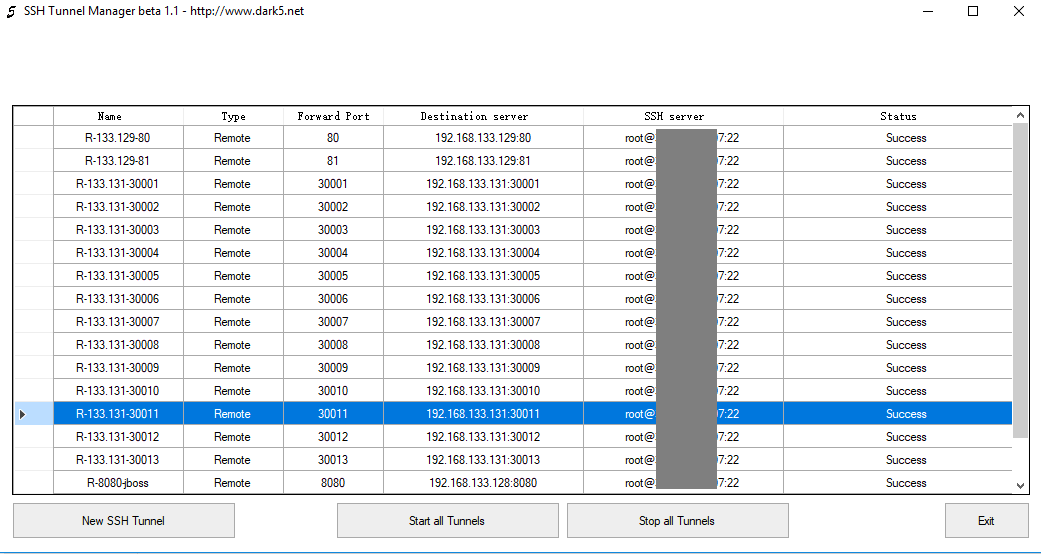Maximize the SSH Tunnel Manager window
Screen dimensions: 1041x554
[x=973, y=11]
